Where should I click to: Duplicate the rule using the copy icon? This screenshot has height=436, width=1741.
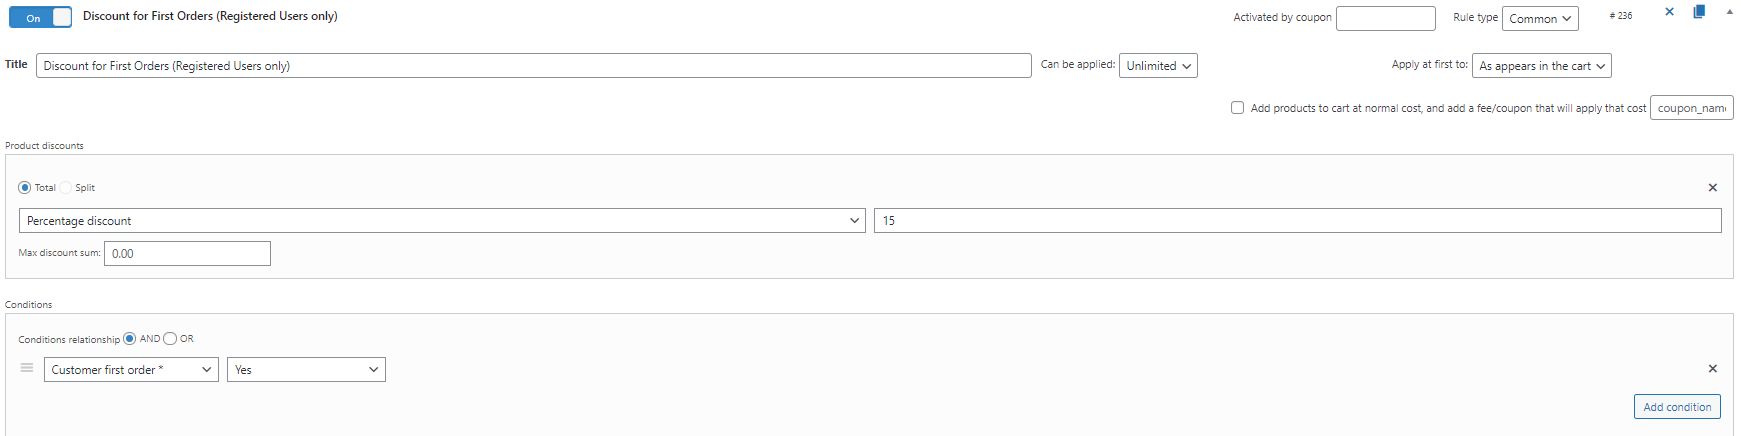click(x=1698, y=12)
